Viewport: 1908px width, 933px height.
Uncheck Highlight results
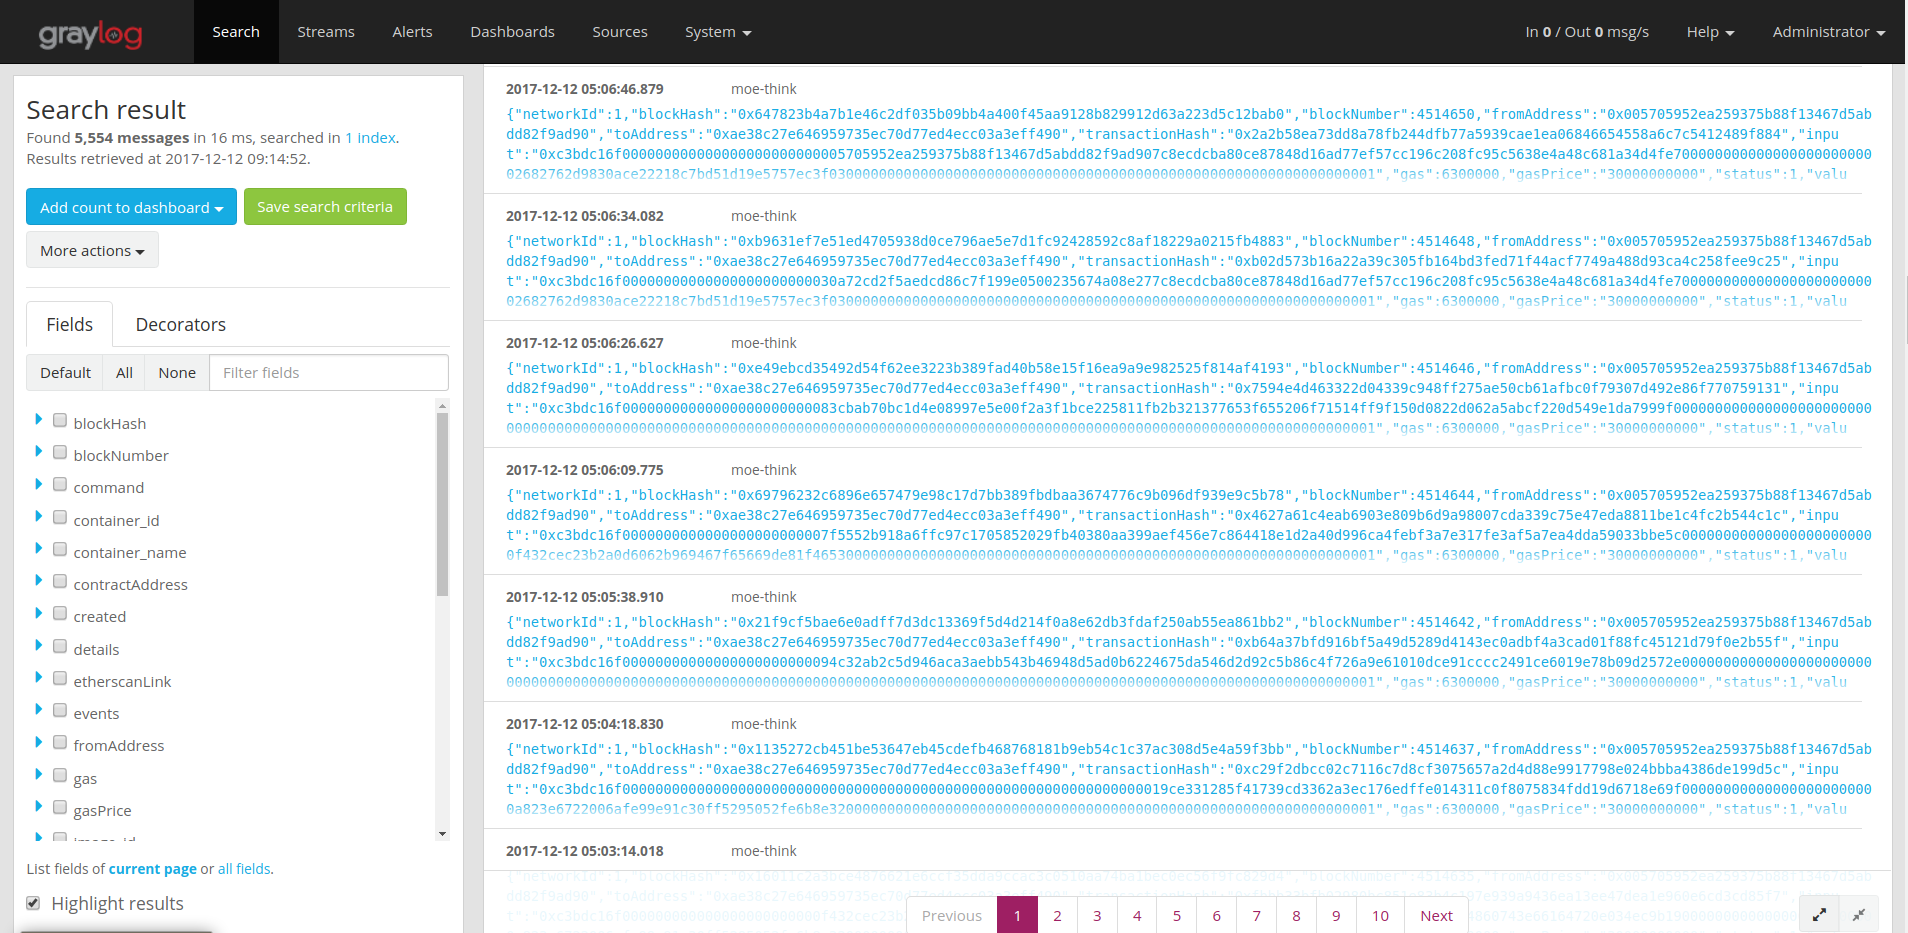(x=33, y=903)
